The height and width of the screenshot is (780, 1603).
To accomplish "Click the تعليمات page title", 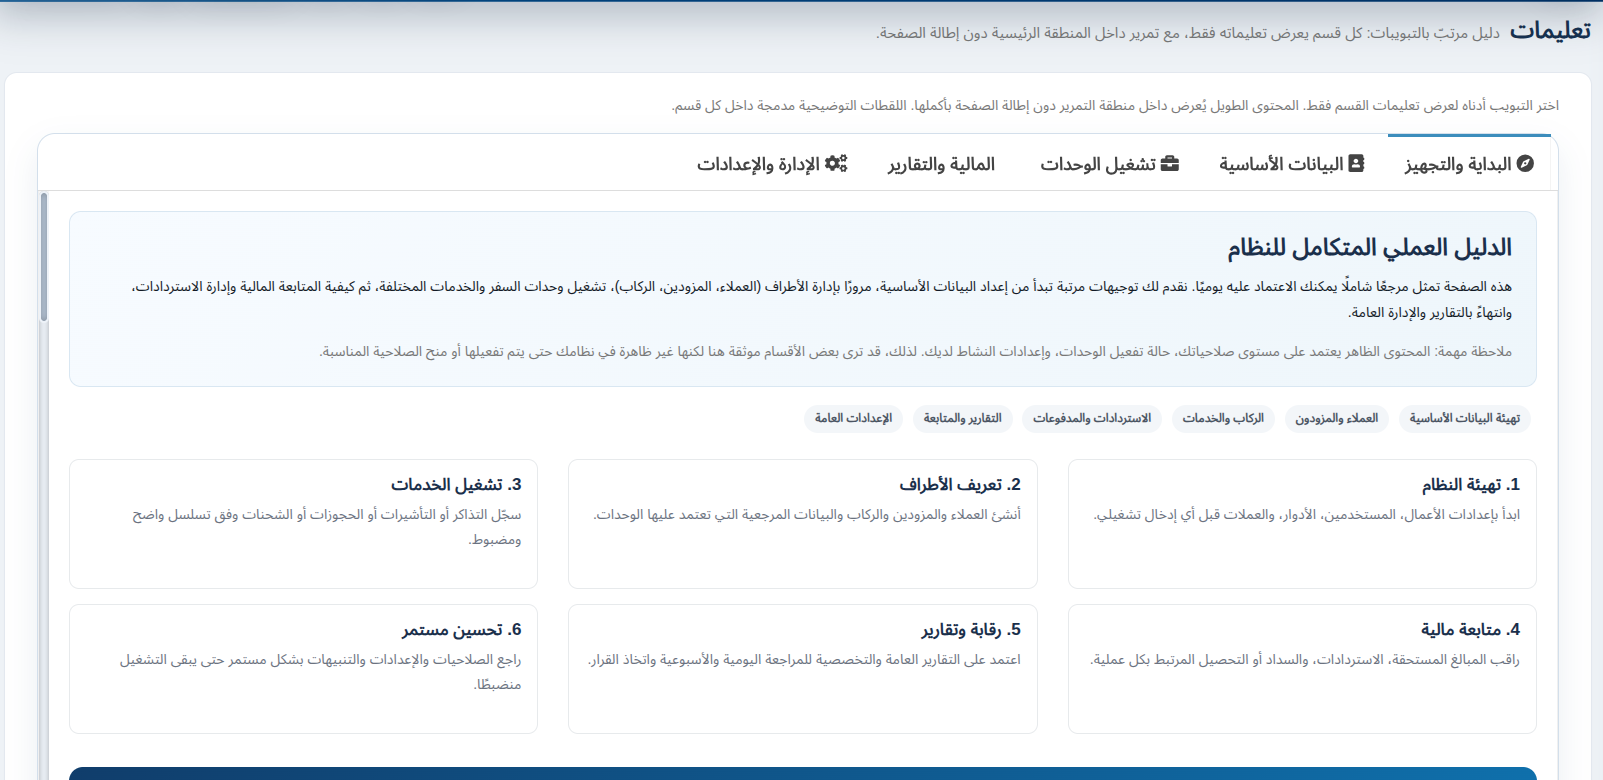I will pos(1549,31).
